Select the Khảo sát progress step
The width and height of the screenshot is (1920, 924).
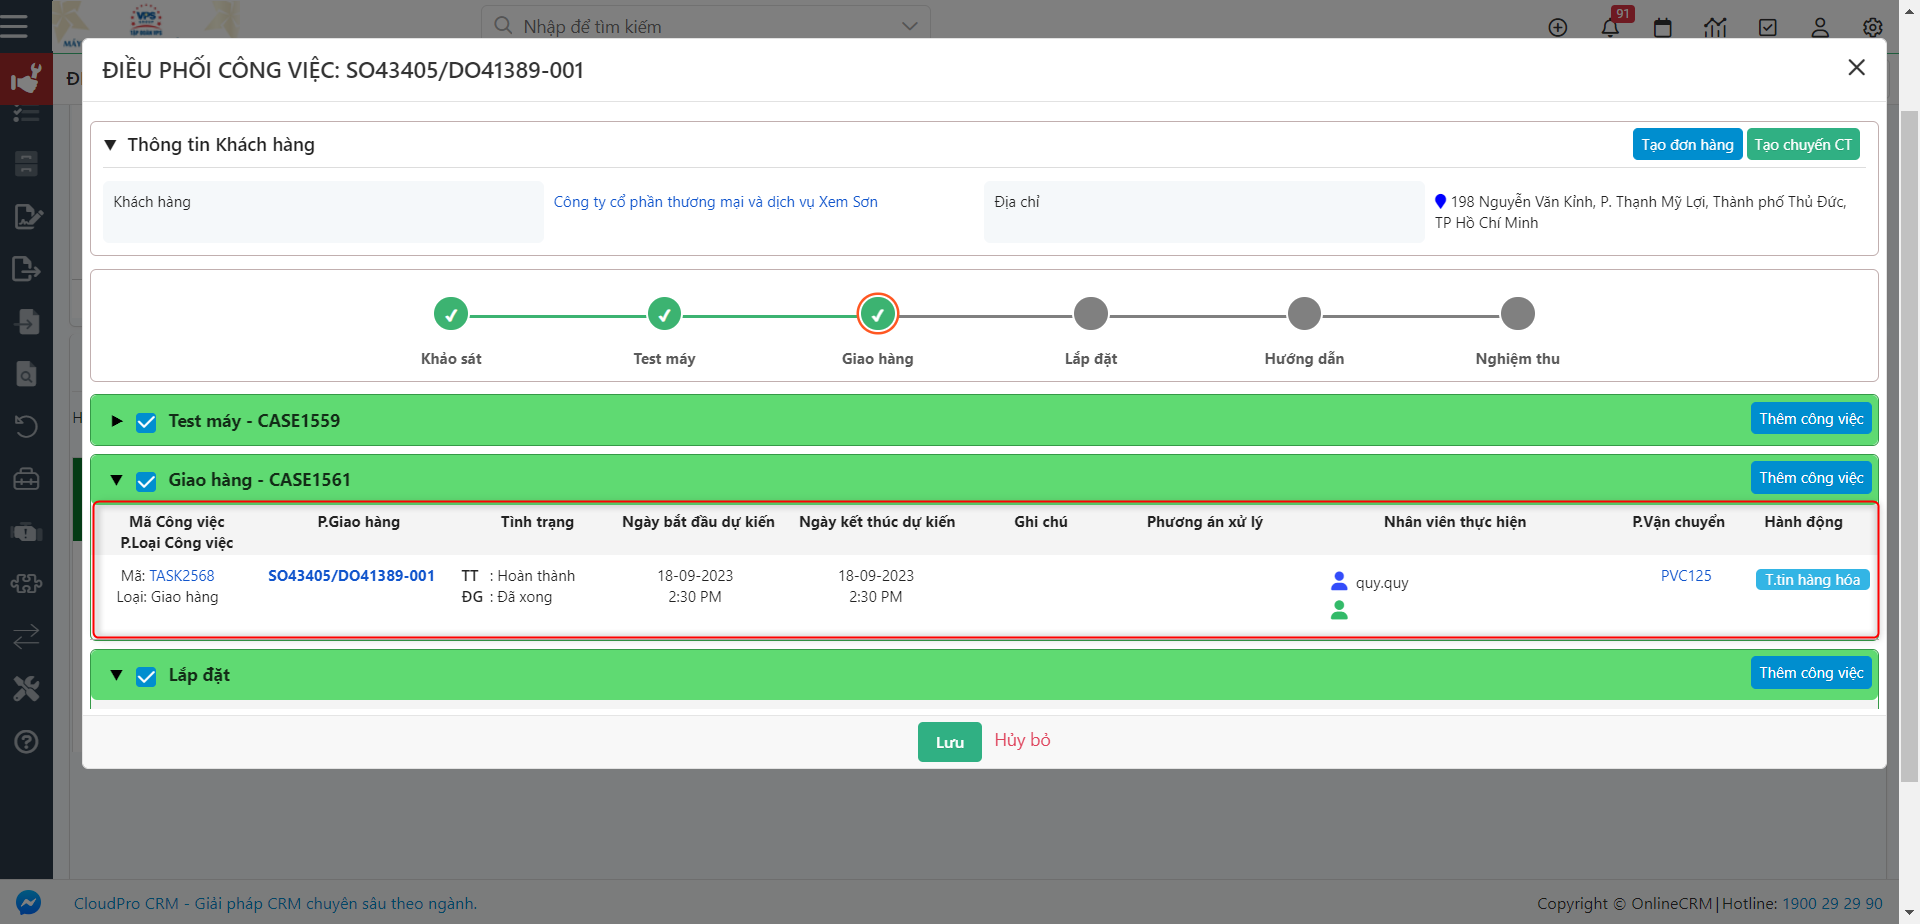click(x=451, y=314)
